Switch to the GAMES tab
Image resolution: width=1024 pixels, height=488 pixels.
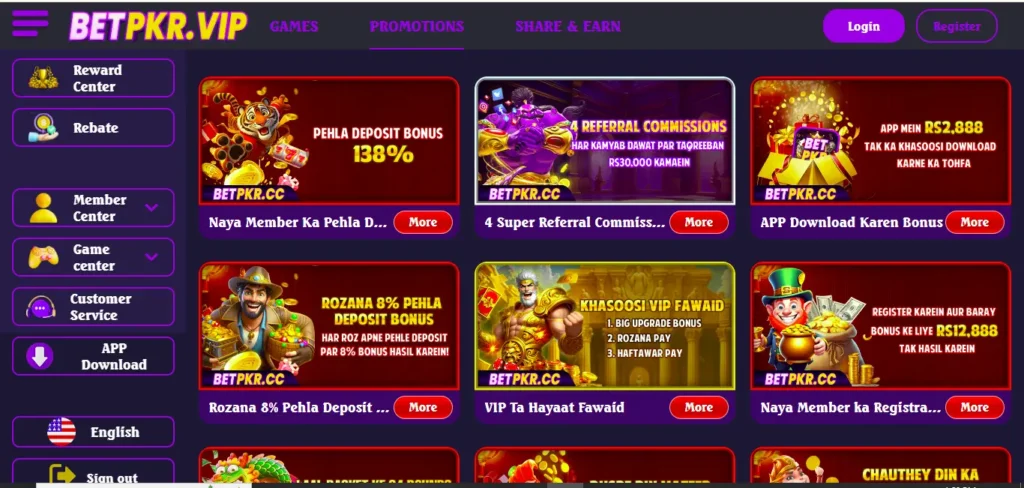(x=294, y=26)
